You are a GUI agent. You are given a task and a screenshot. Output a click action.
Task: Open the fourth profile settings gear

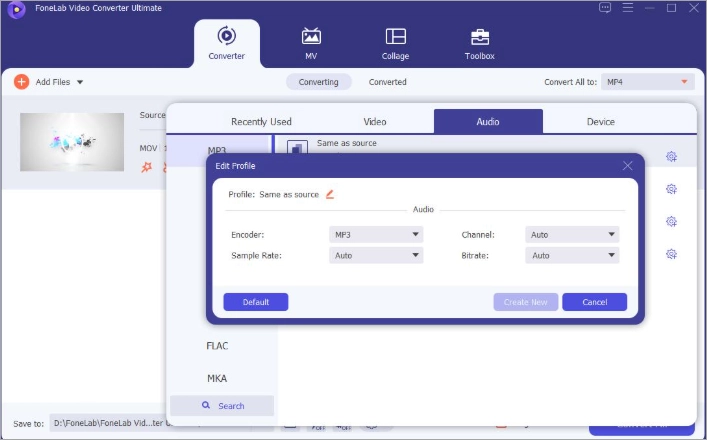click(671, 254)
